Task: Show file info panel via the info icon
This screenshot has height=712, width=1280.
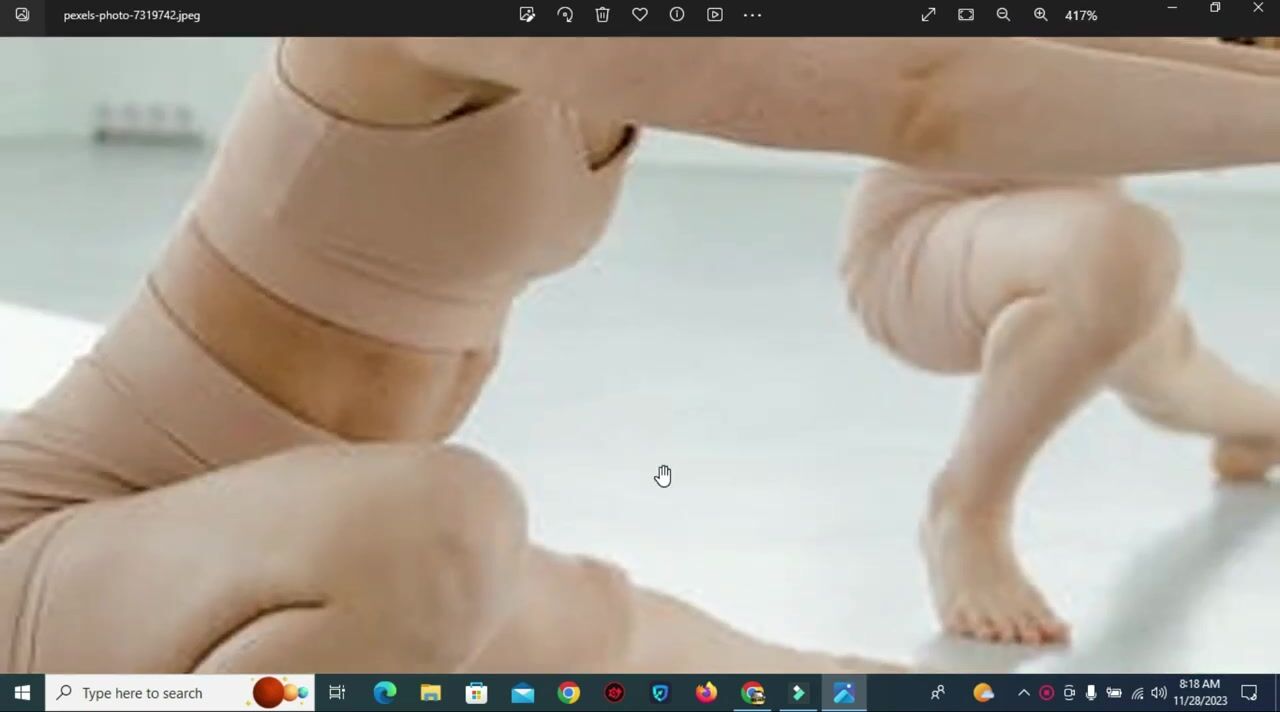Action: tap(677, 15)
